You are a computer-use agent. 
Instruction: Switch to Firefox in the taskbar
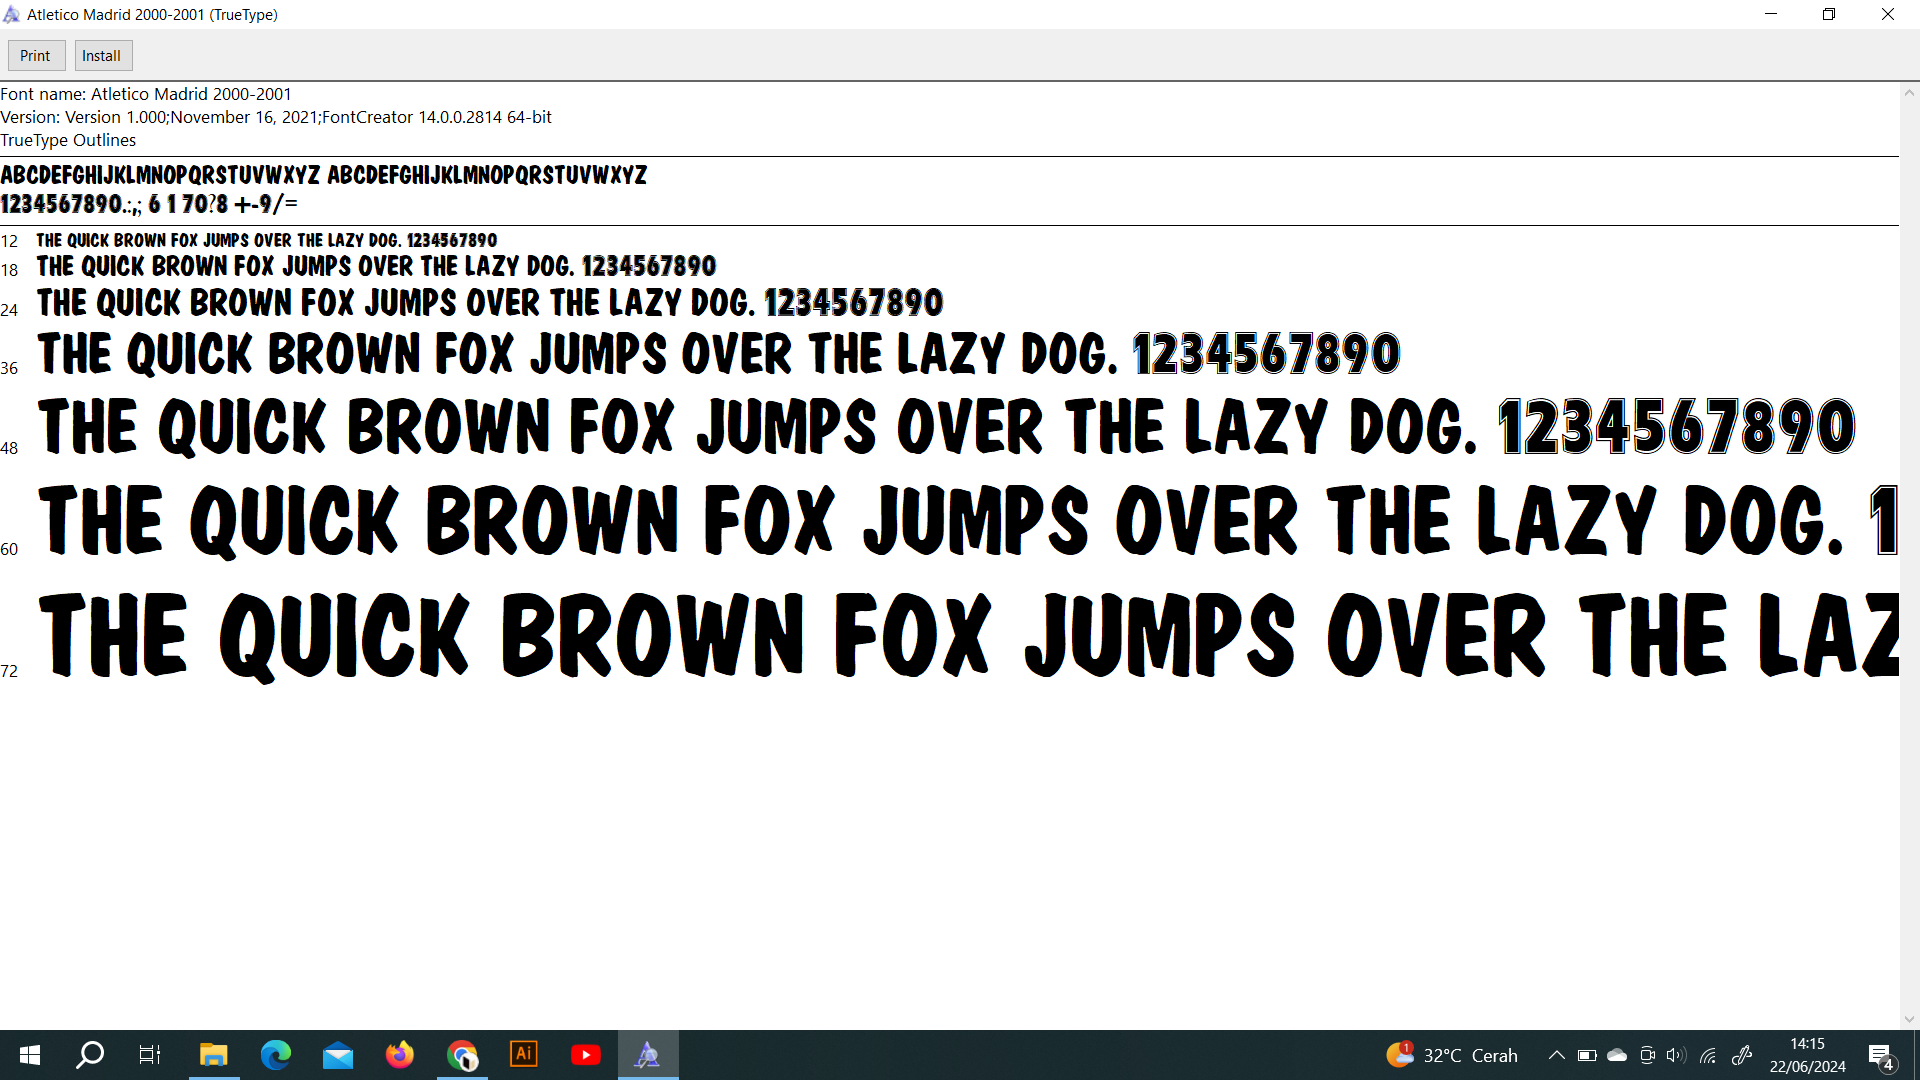pos(400,1055)
